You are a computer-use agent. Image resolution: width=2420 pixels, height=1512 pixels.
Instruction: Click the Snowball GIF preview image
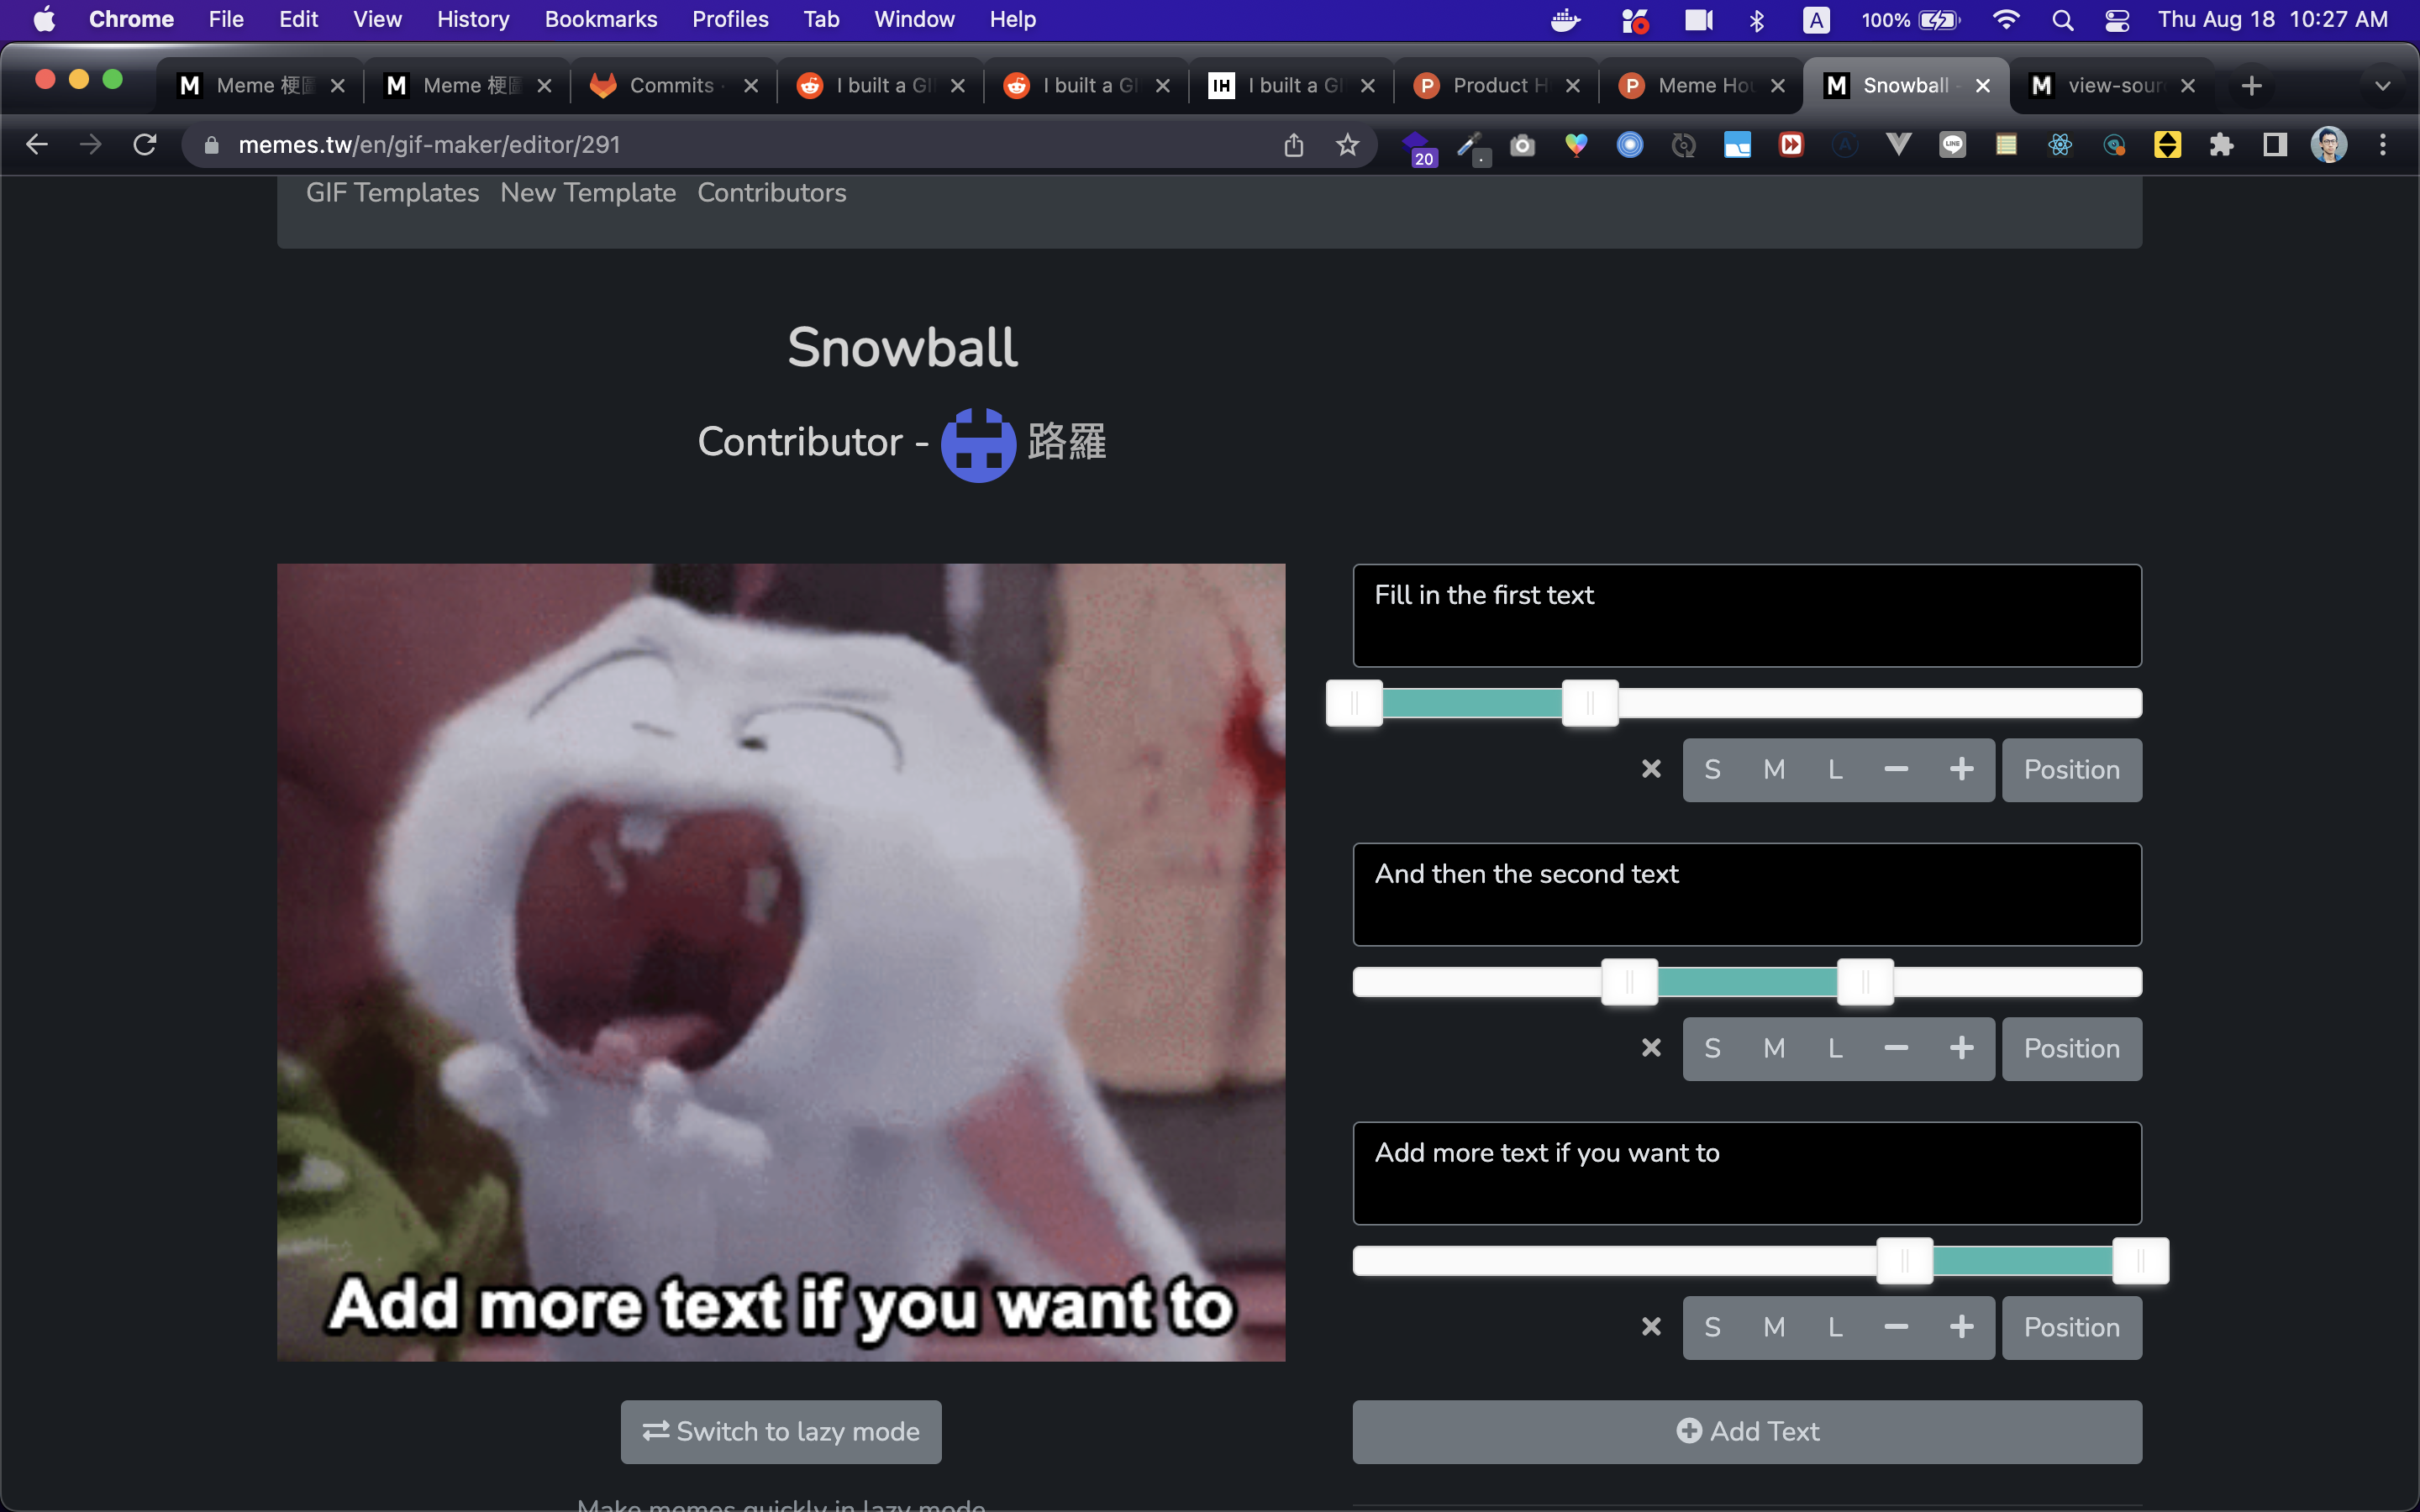781,962
